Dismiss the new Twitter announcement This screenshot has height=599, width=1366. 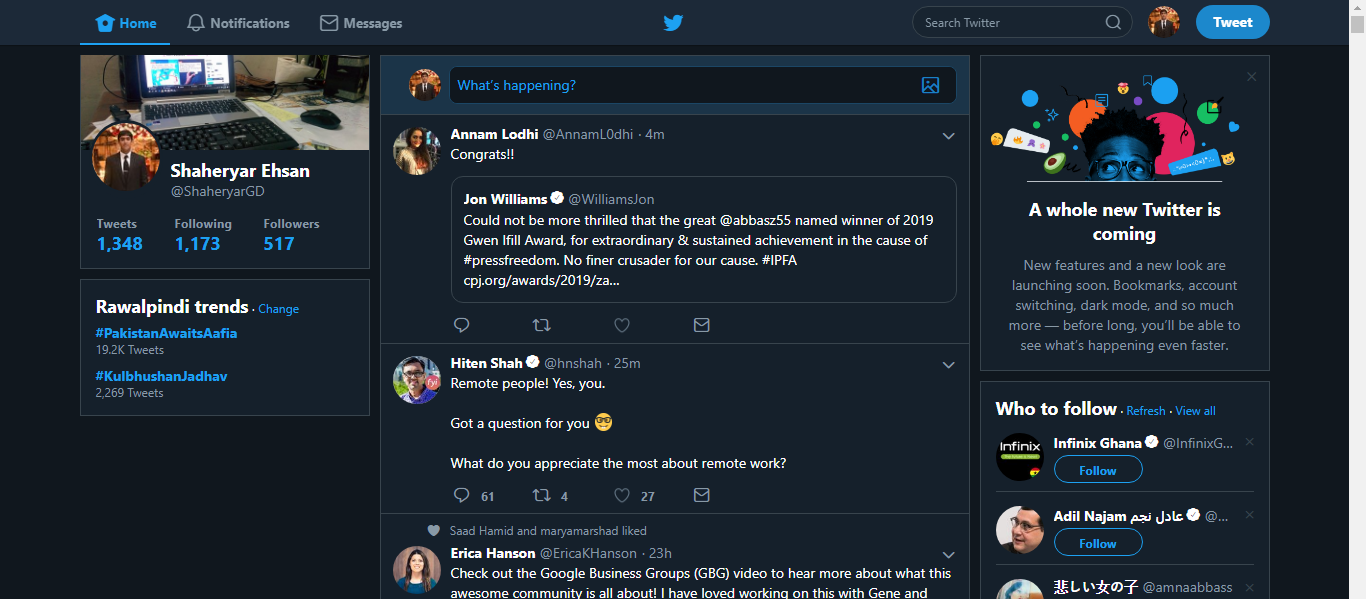coord(1251,77)
